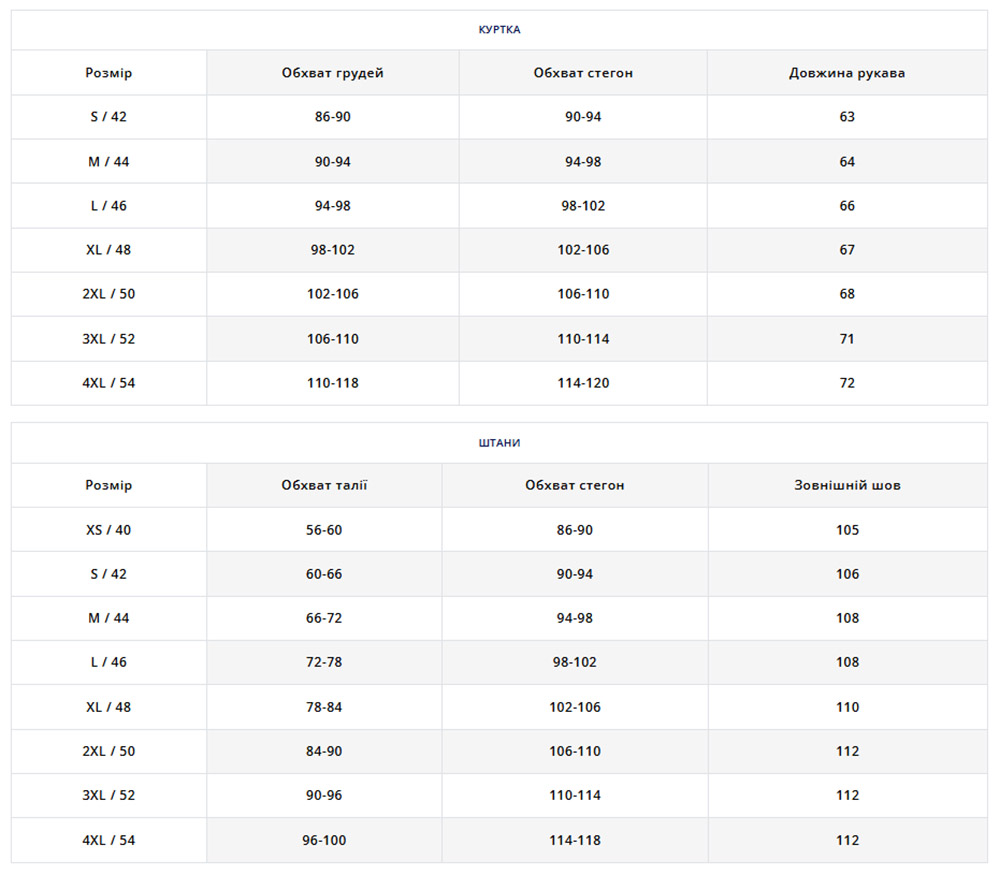The height and width of the screenshot is (875, 1000).
Task: Select the Обхват грудей column header
Action: click(332, 73)
